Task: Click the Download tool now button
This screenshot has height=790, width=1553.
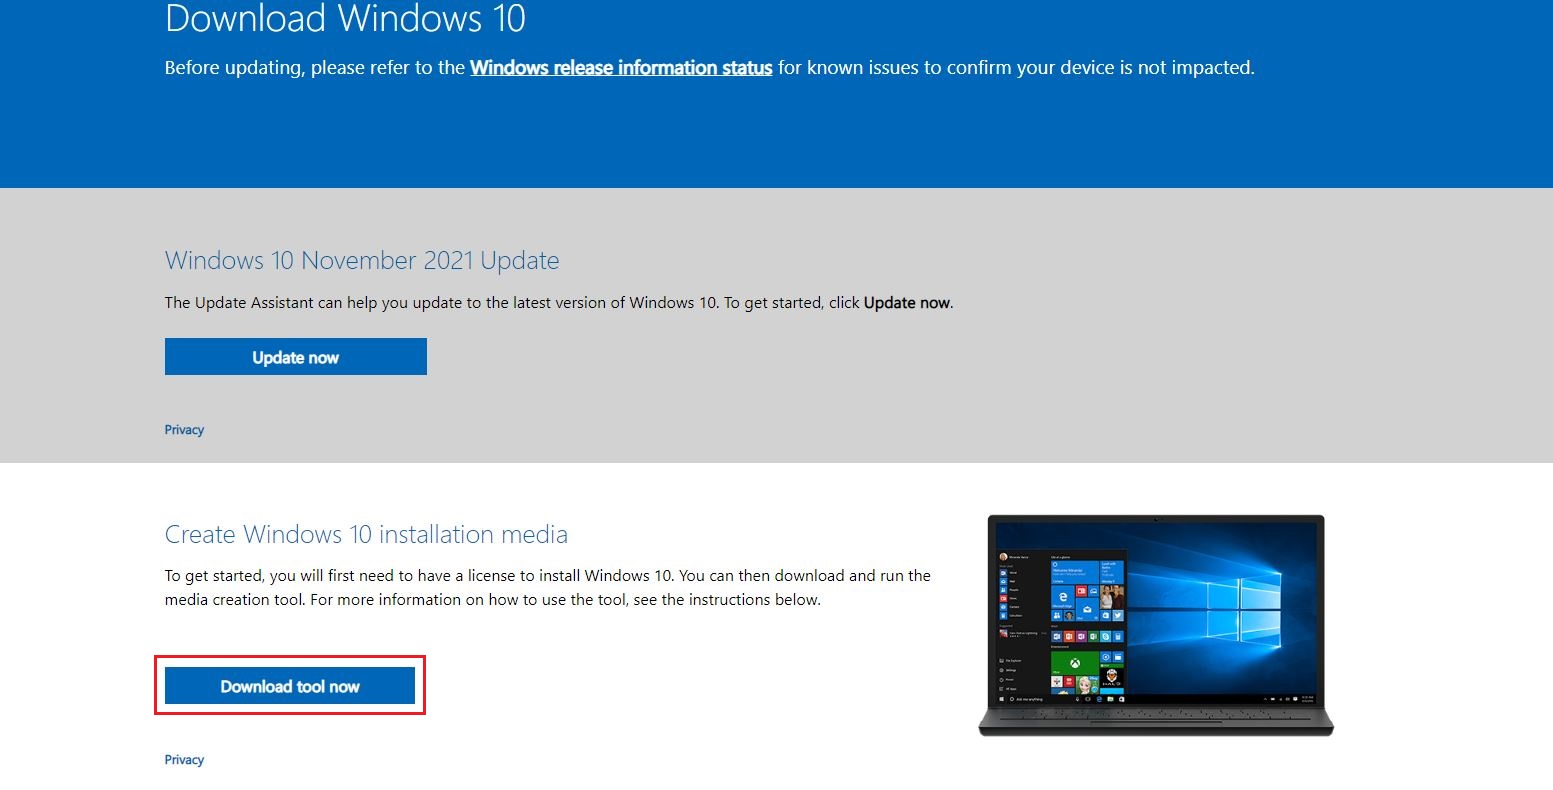Action: click(290, 685)
